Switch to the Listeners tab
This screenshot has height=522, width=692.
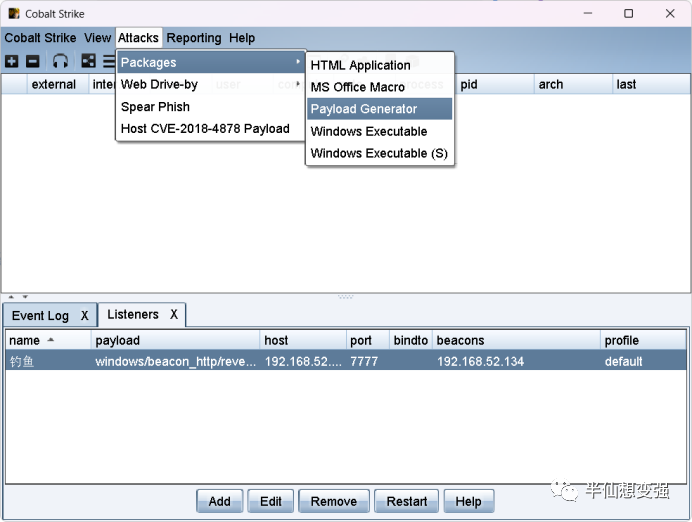click(x=133, y=314)
